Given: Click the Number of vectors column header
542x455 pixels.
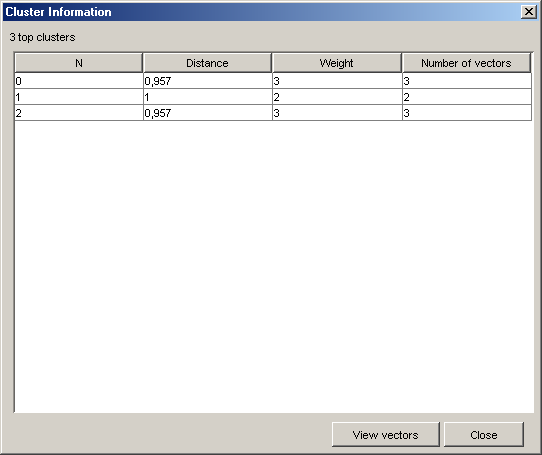Looking at the screenshot, I should (466, 63).
